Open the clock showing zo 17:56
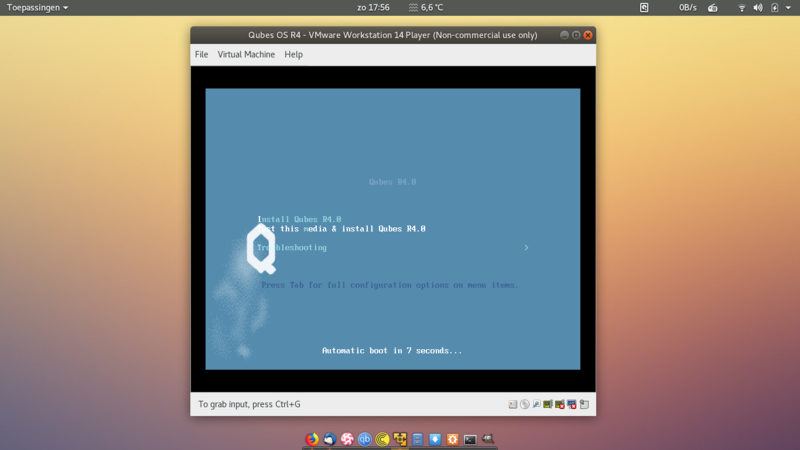The image size is (800, 450). click(373, 8)
